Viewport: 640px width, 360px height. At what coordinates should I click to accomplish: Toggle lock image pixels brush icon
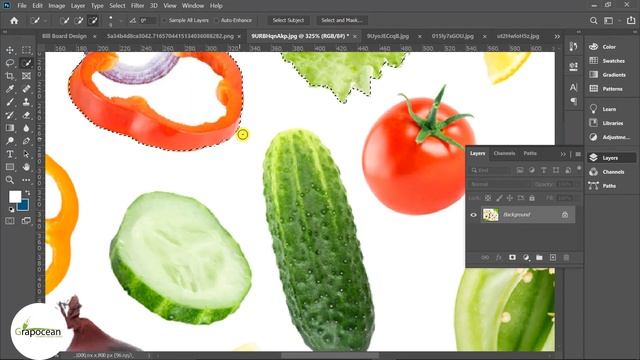(x=499, y=198)
